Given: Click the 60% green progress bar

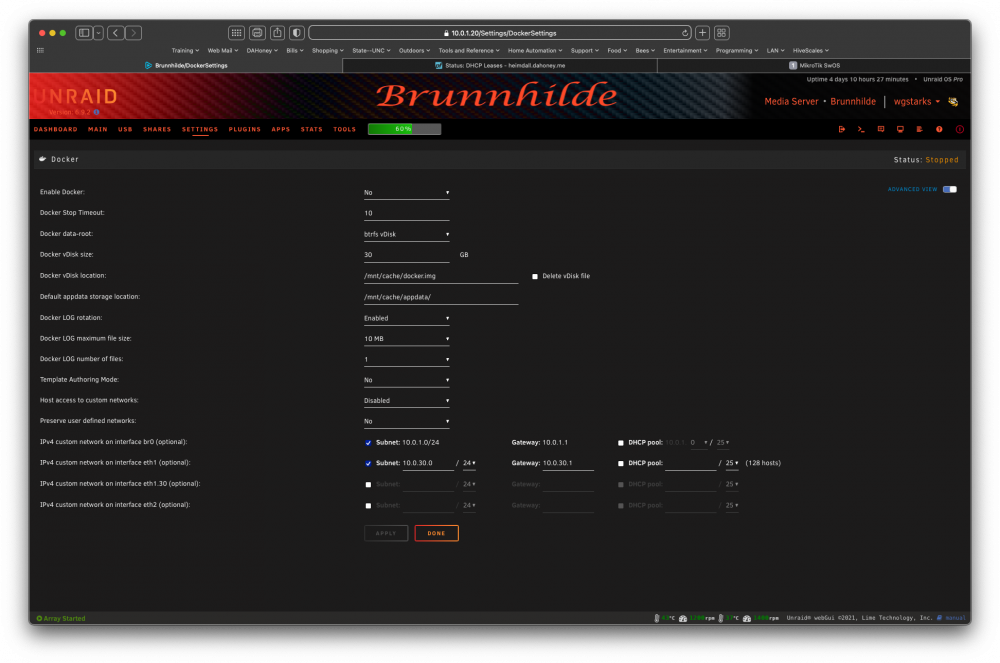Looking at the screenshot, I should [x=404, y=129].
